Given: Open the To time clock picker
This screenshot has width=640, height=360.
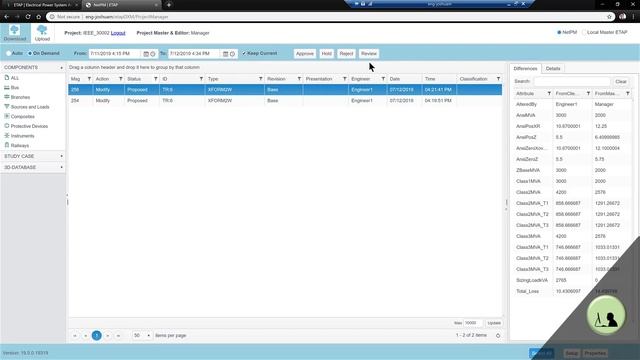Looking at the screenshot, I should pos(232,54).
